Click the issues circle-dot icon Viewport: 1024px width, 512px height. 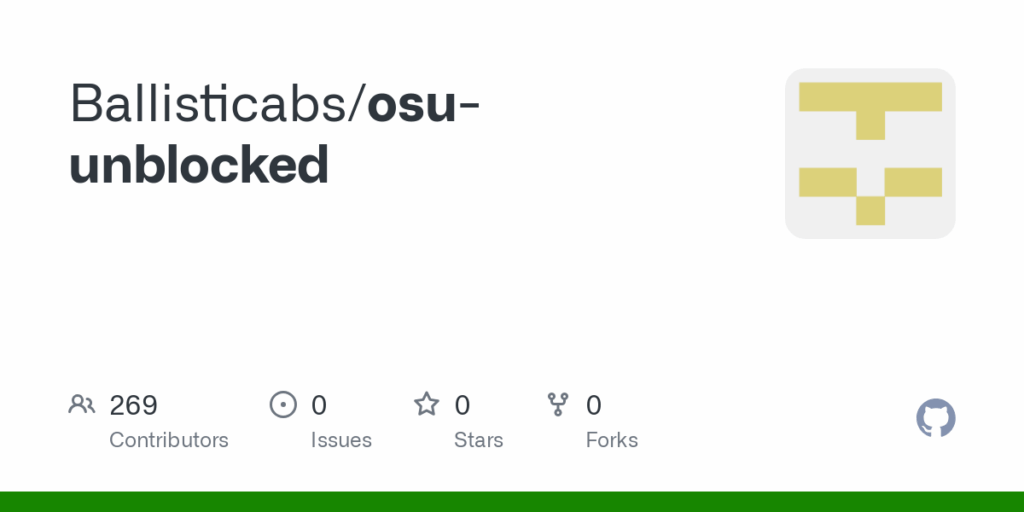[283, 404]
